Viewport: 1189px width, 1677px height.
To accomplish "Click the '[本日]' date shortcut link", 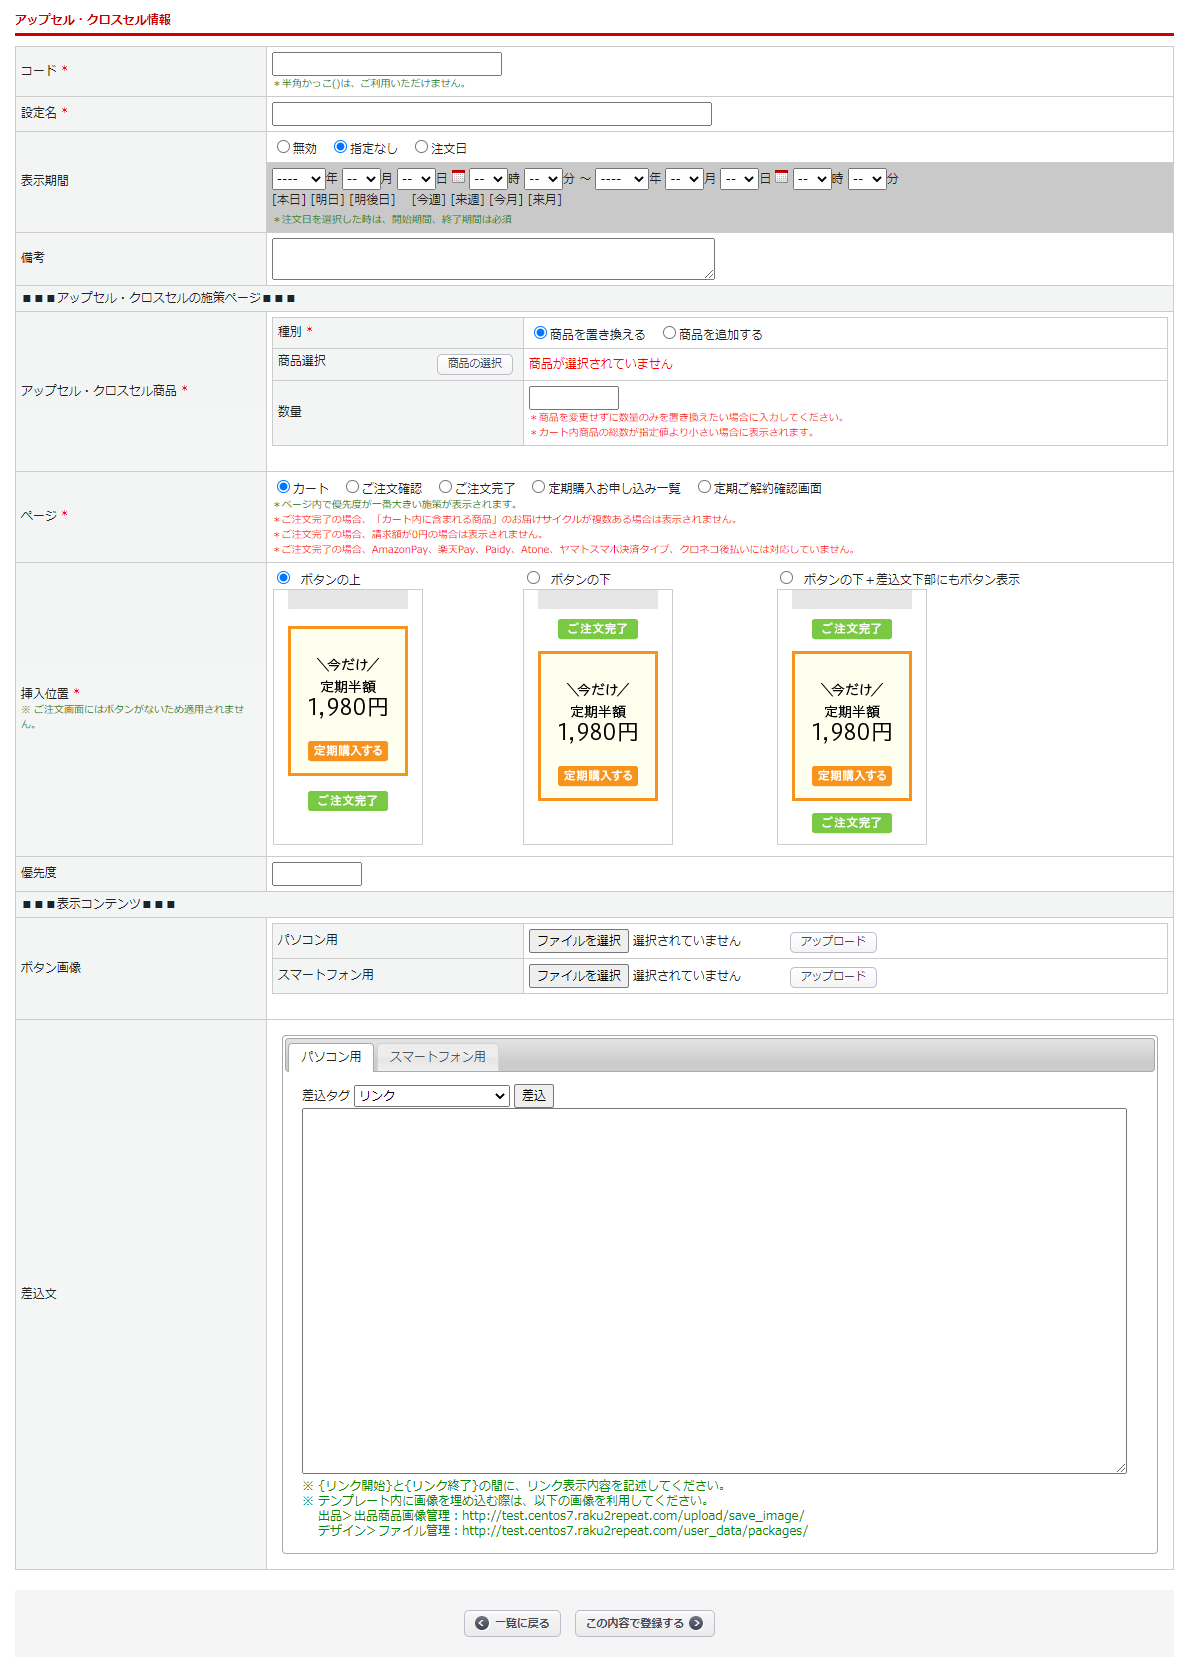I will pos(289,200).
